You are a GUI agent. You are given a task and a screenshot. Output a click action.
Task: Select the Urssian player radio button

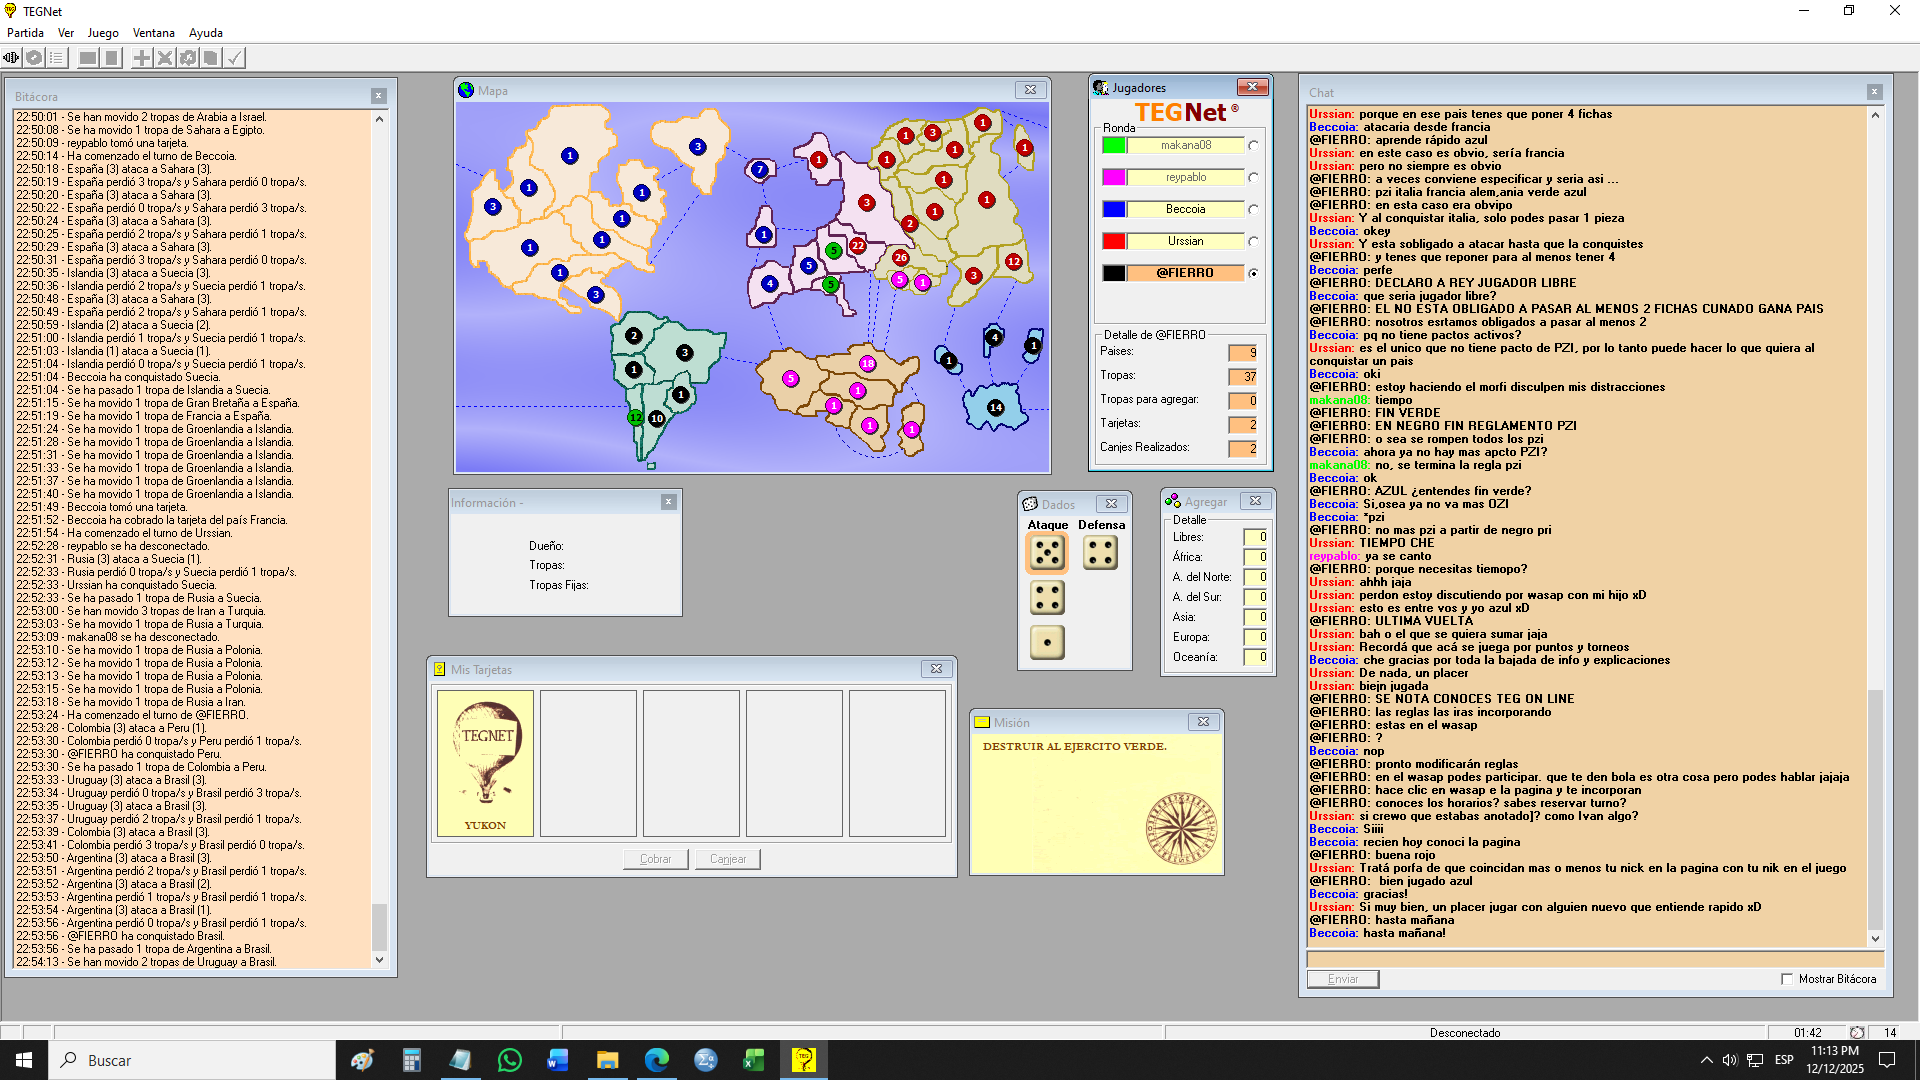[1253, 241]
